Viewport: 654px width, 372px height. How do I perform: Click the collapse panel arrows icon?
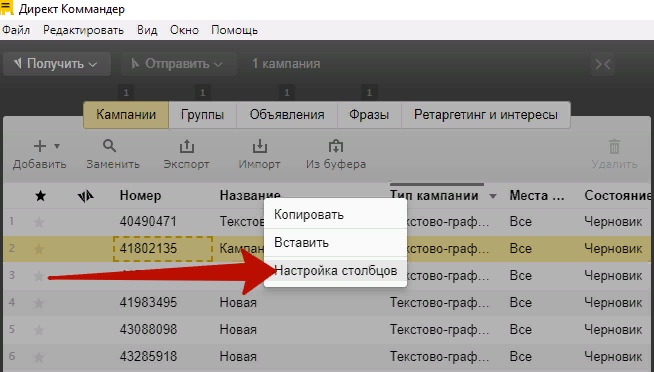pyautogui.click(x=603, y=64)
